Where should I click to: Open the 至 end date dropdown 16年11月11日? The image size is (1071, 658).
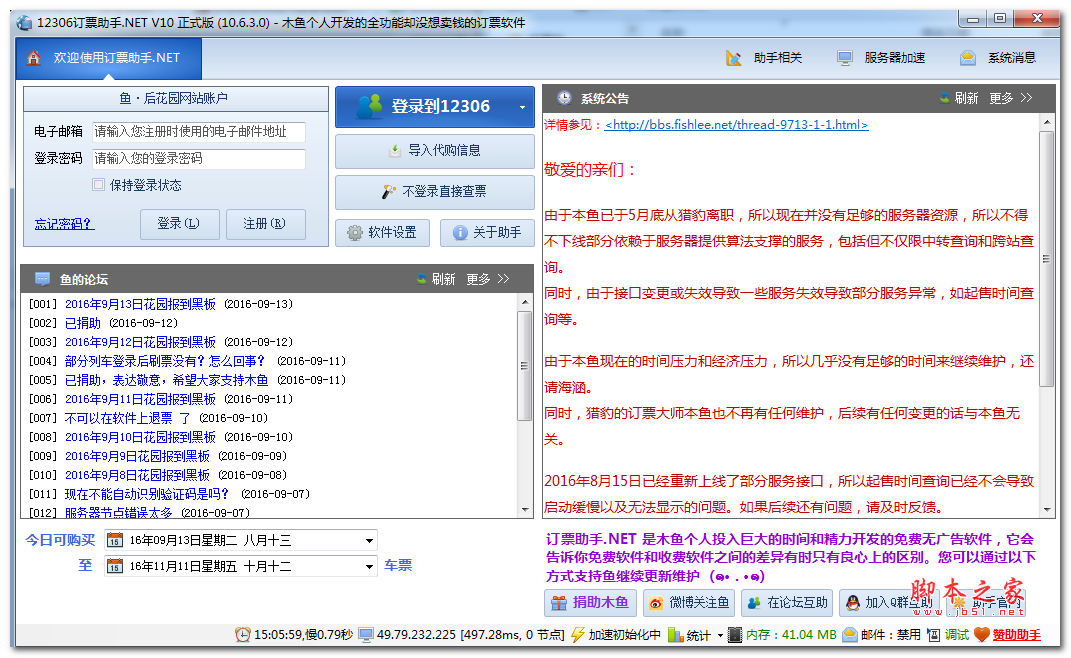(370, 566)
